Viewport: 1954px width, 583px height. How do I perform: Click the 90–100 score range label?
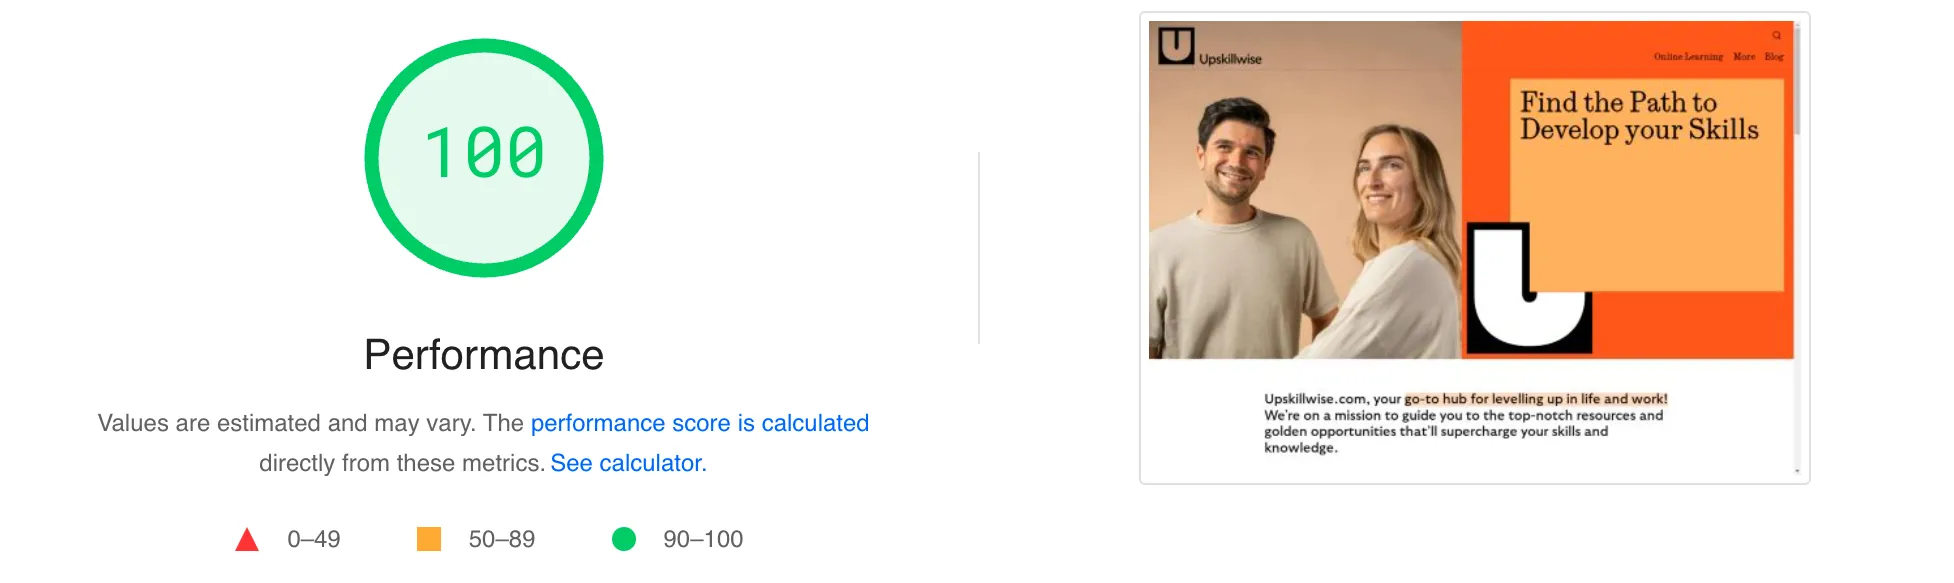703,539
